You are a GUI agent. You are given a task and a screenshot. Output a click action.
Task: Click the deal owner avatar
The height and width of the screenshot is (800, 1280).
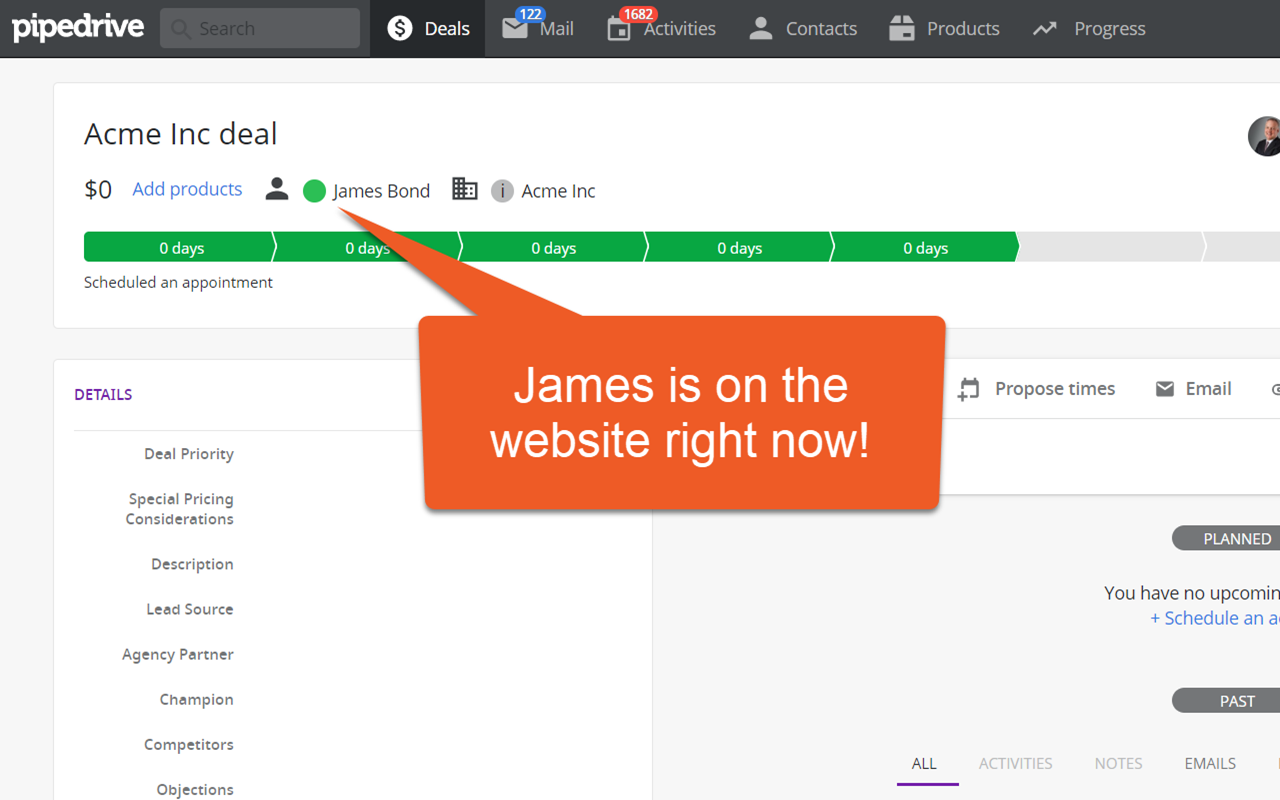click(x=1264, y=136)
